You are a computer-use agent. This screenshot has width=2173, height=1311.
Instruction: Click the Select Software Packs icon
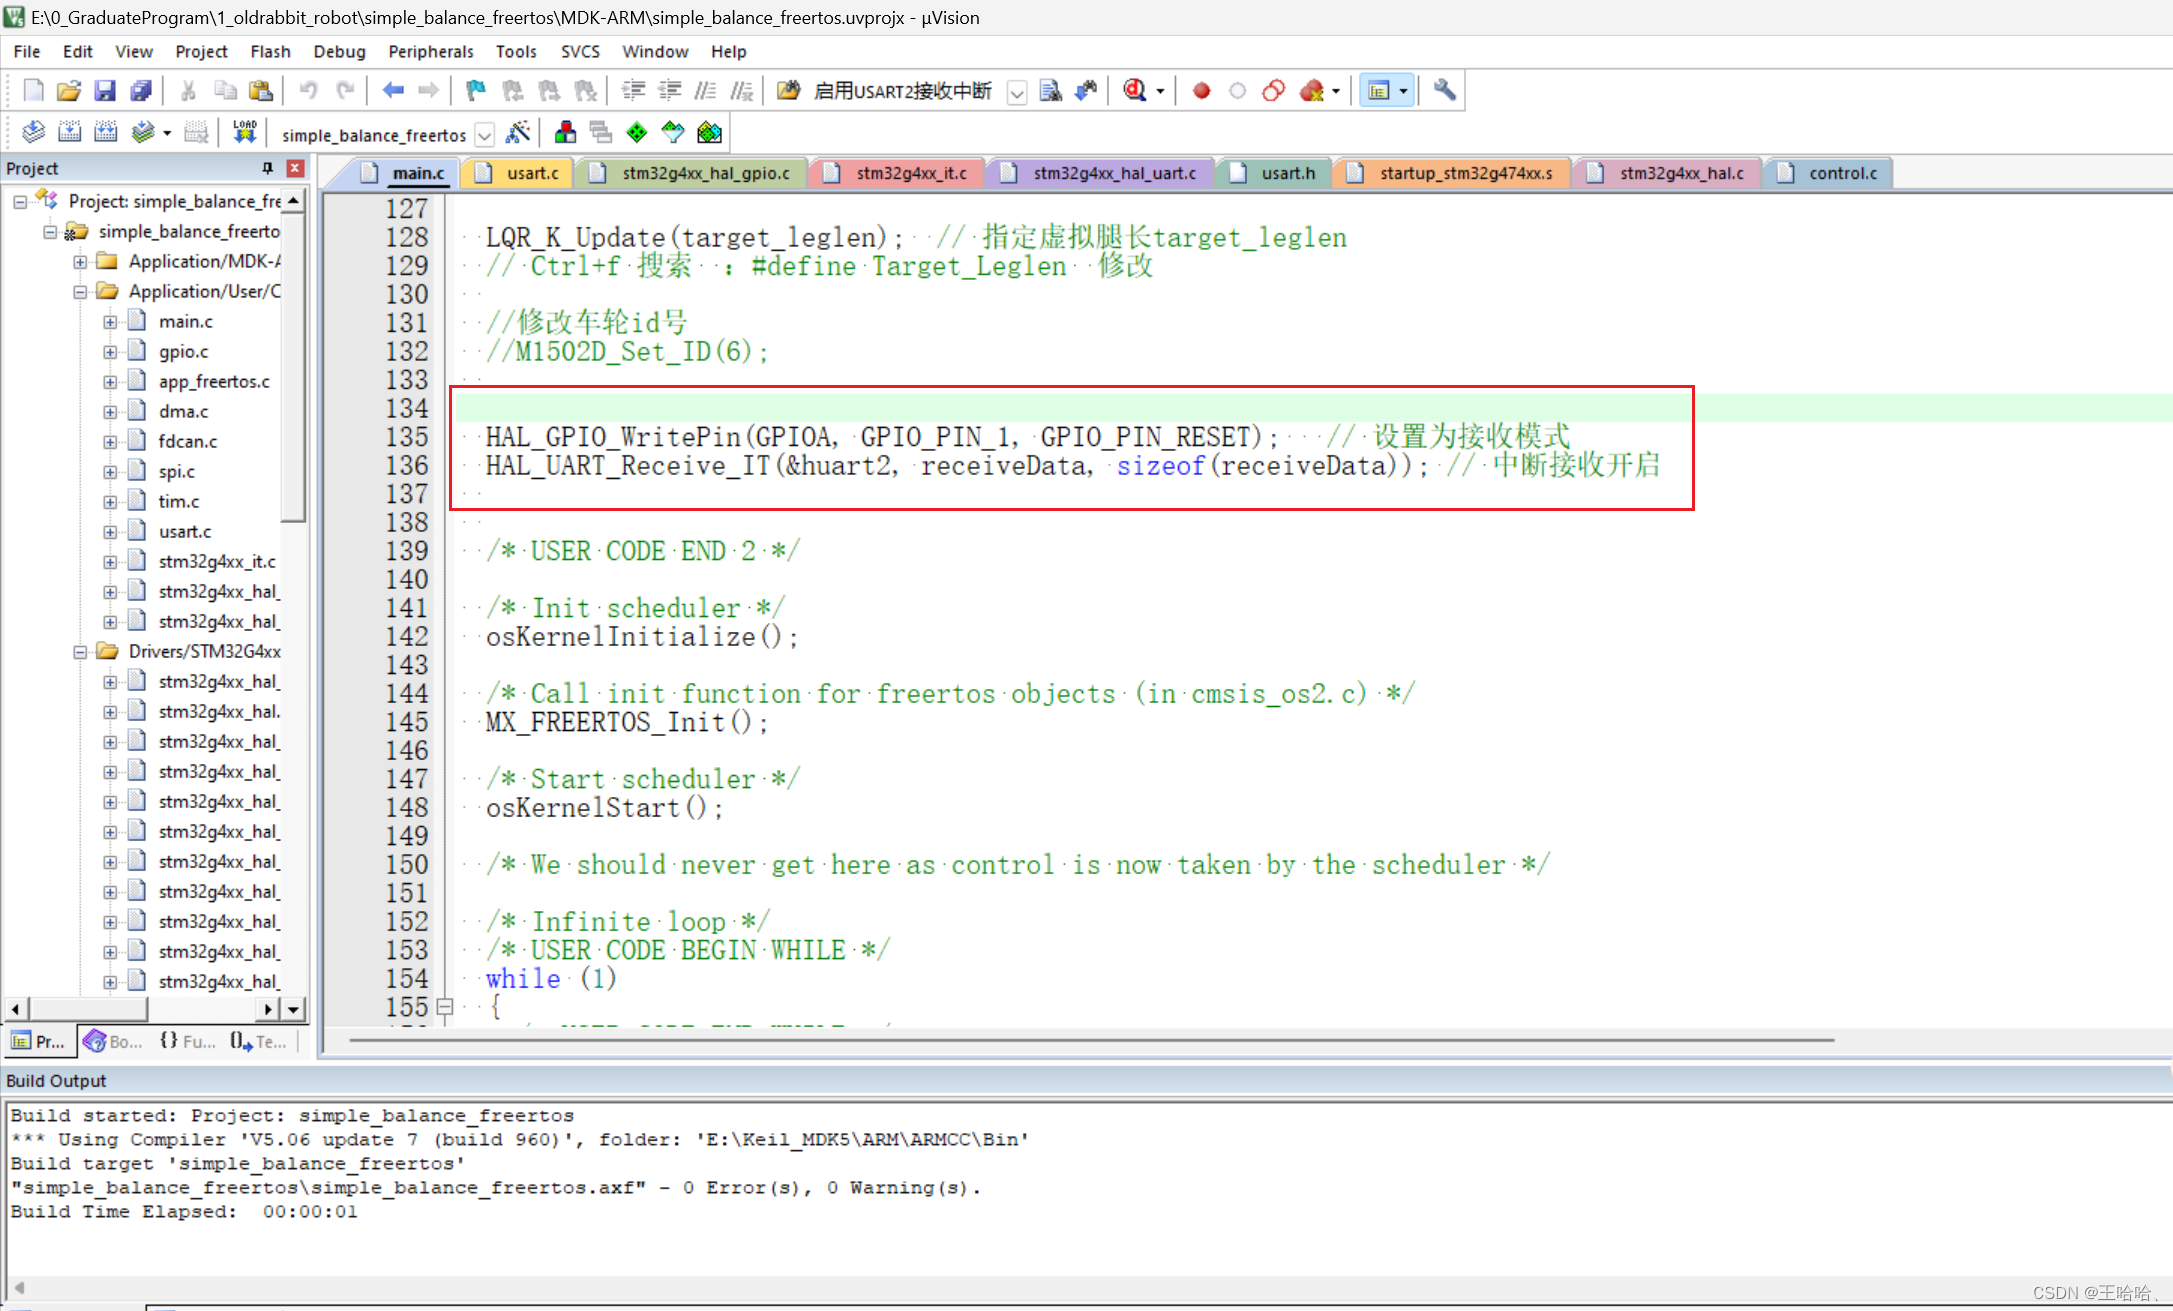click(673, 133)
